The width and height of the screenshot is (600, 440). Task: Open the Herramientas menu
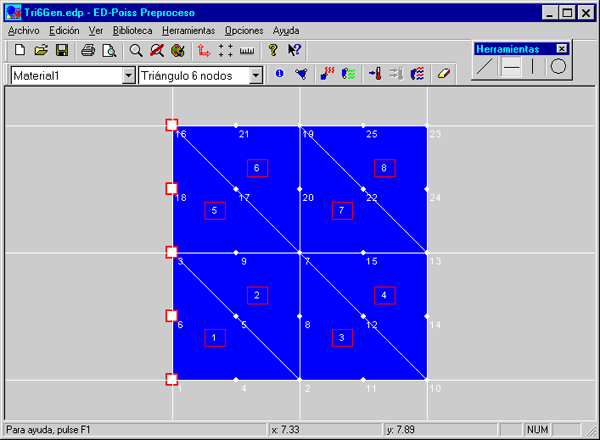188,31
